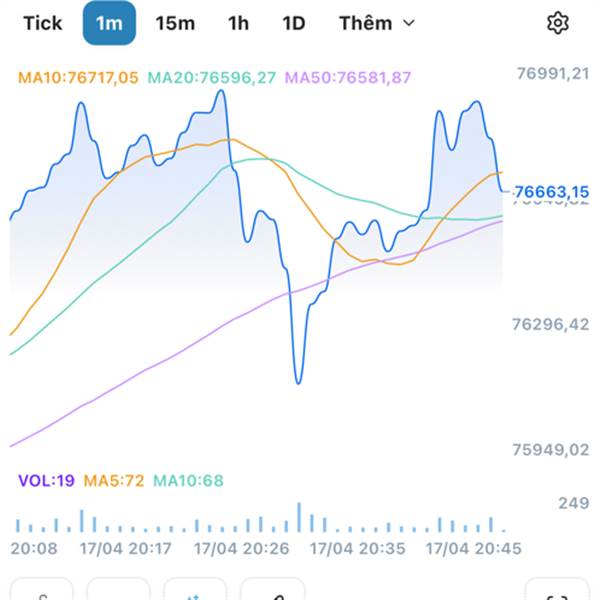Viewport: 600px width, 600px height.
Task: Click the 75949,02 price axis label
Action: point(551,450)
